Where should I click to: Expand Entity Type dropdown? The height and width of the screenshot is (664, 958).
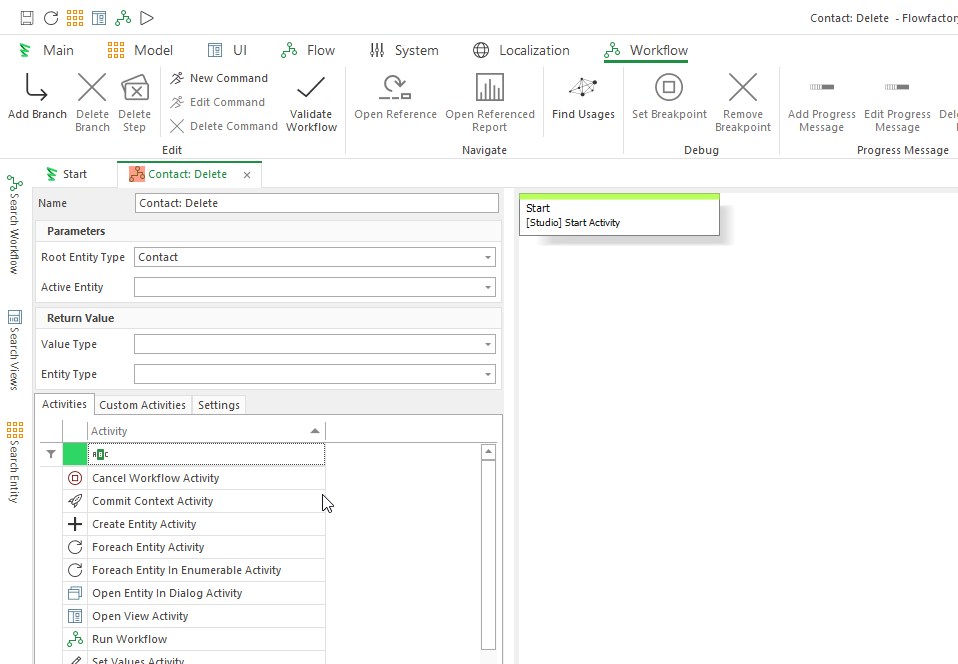click(x=488, y=374)
